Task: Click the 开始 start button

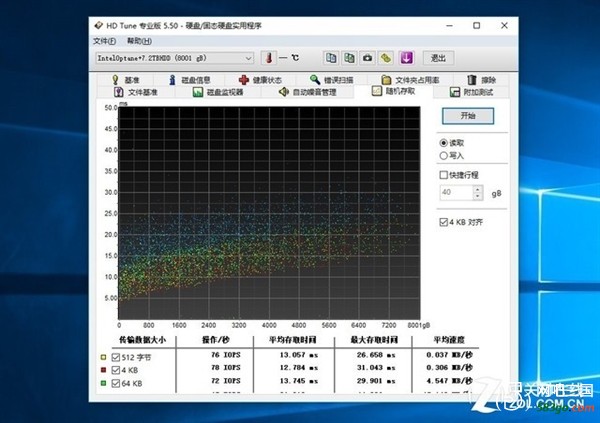Action: pyautogui.click(x=468, y=116)
